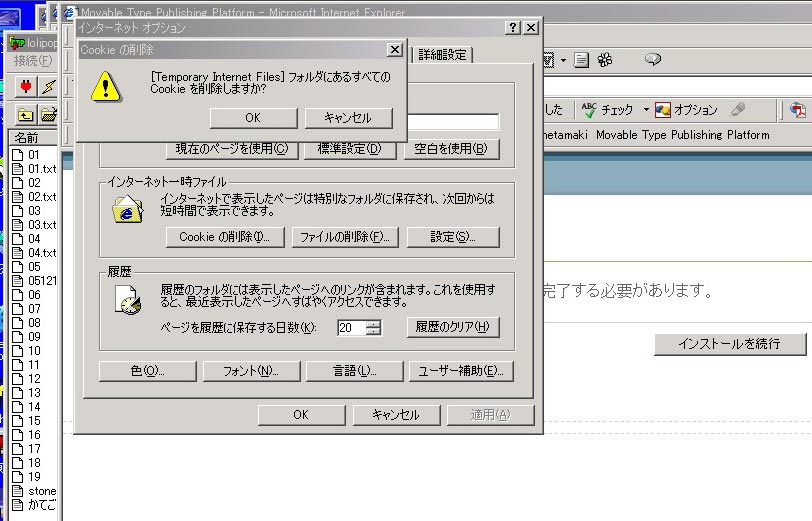Increase history days with spinner arrow
Viewport: 812px width, 521px height.
click(x=373, y=323)
